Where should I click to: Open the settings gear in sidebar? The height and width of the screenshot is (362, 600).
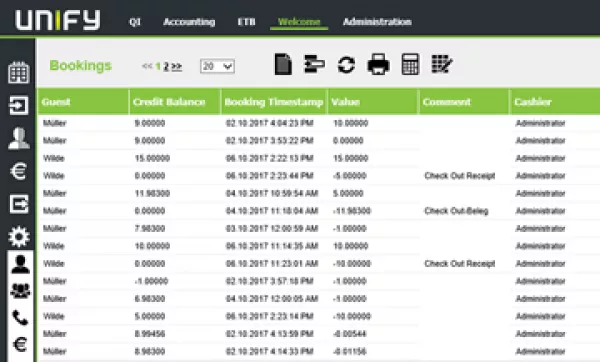(18, 236)
